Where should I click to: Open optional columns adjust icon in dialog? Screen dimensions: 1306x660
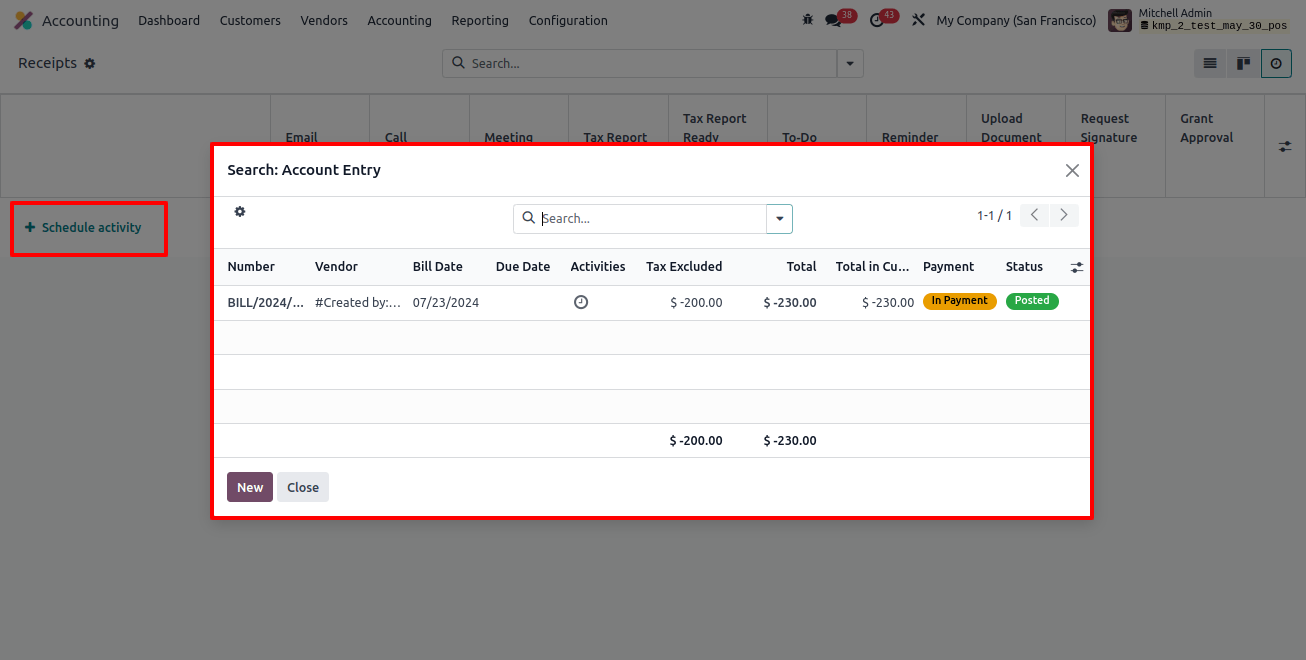pyautogui.click(x=1077, y=267)
